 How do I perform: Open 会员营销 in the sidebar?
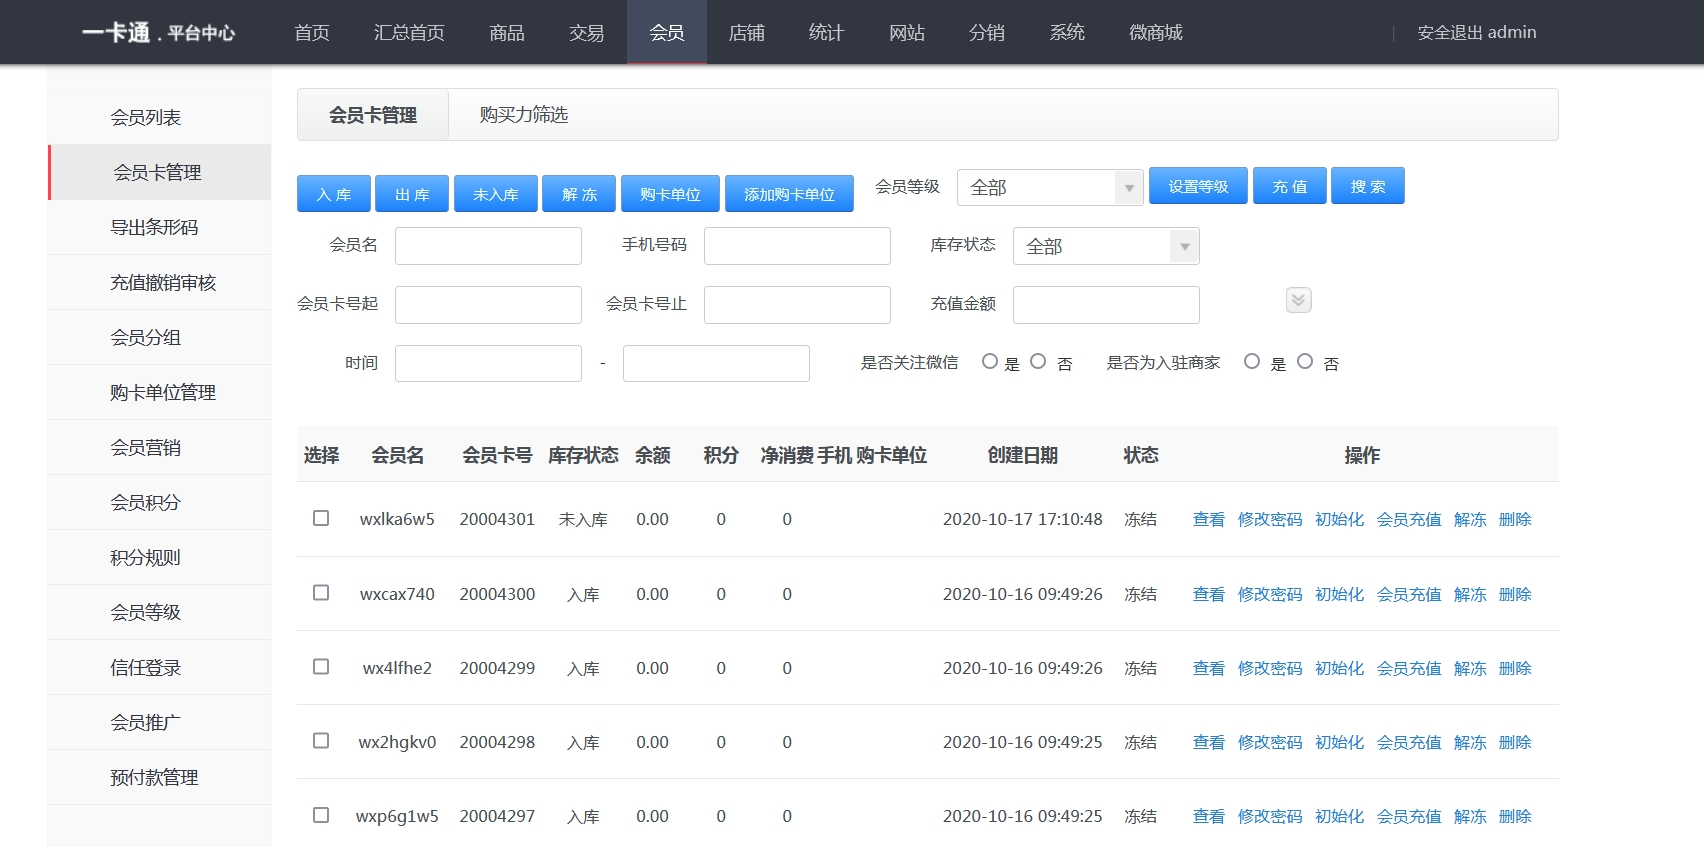click(x=159, y=447)
